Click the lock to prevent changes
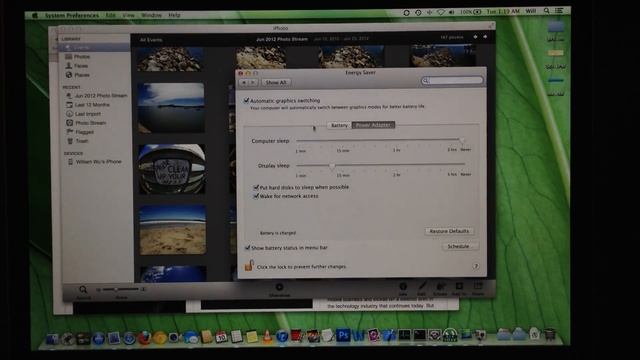 coord(249,266)
